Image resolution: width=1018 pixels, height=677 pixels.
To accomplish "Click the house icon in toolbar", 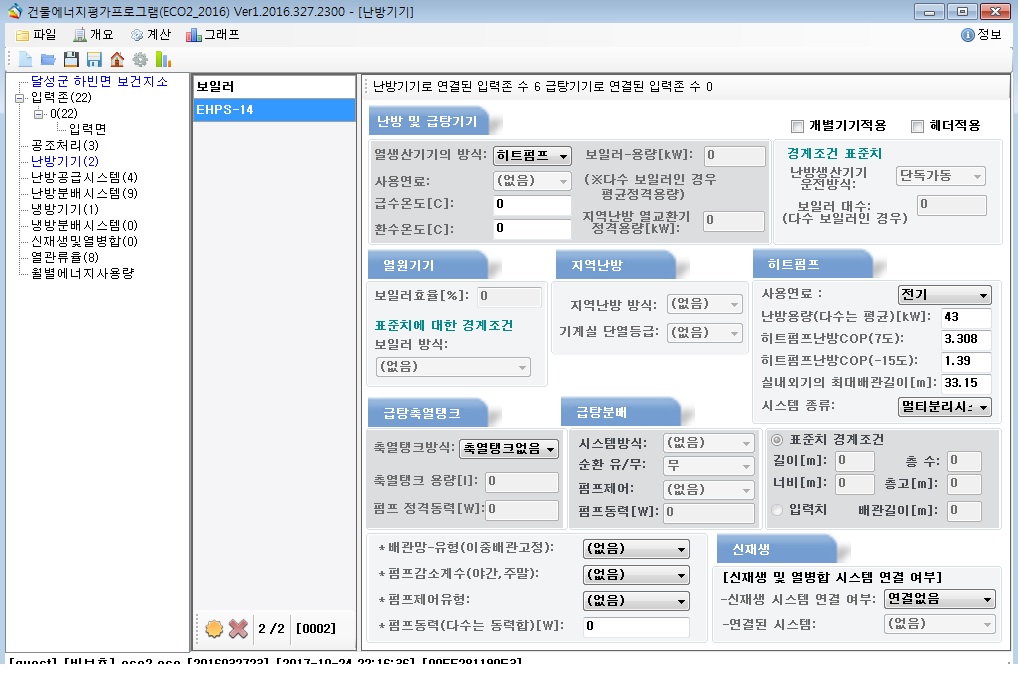I will coord(117,59).
